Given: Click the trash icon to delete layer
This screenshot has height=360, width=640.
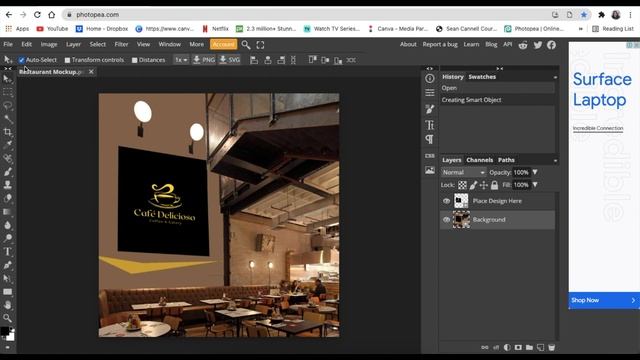Looking at the screenshot, I should pos(551,347).
